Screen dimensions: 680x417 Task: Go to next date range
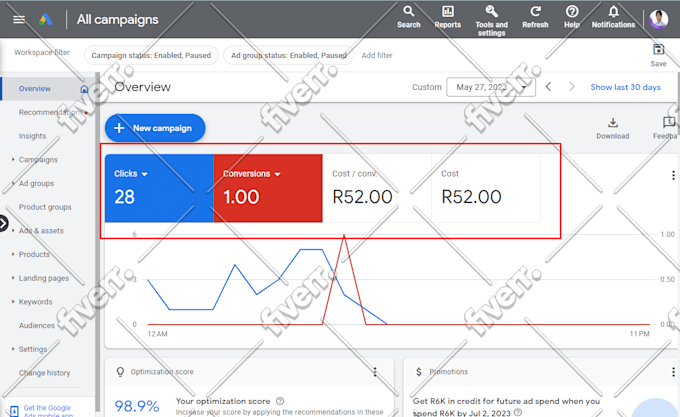(572, 87)
